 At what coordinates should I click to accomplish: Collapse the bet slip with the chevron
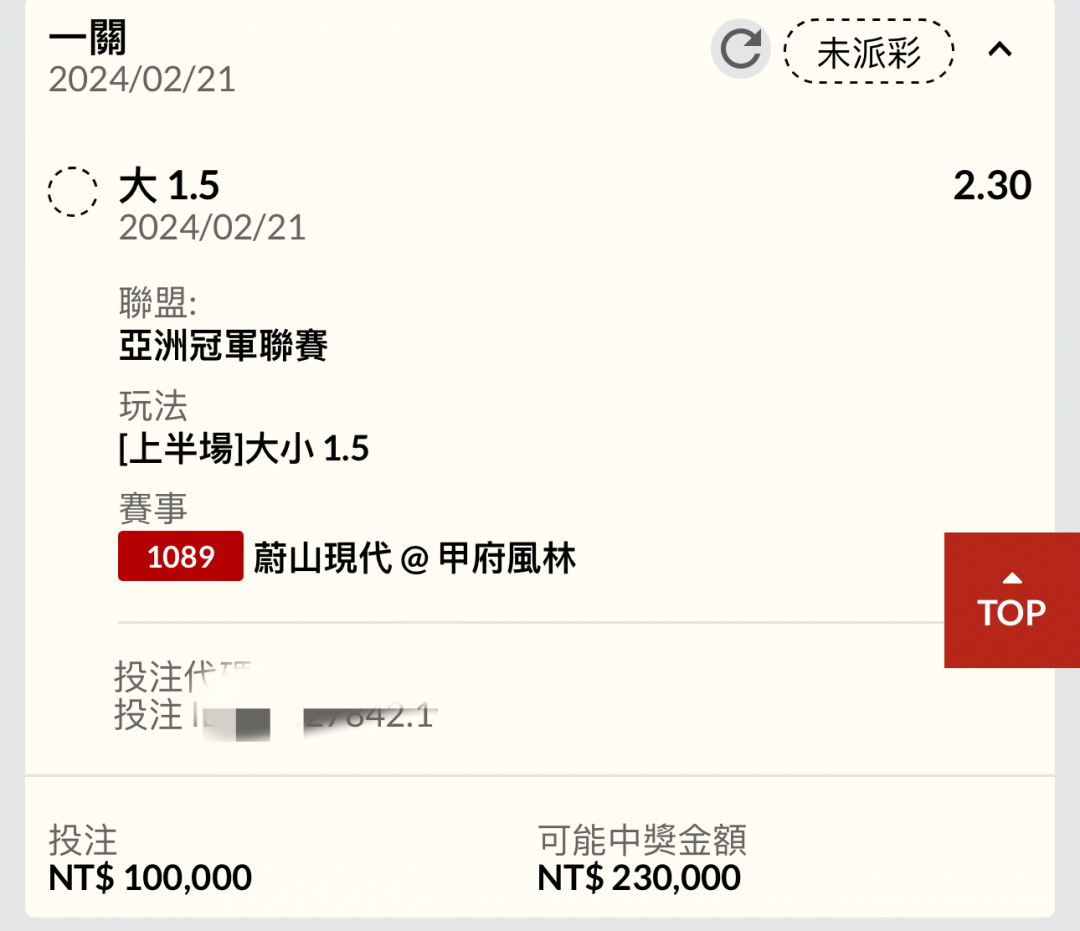(x=999, y=49)
